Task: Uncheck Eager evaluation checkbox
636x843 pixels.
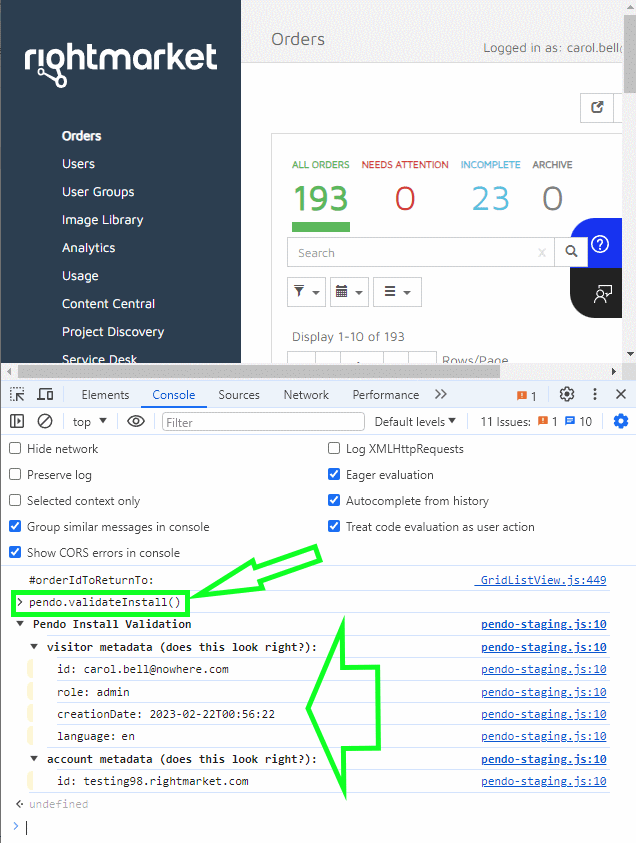Action: tap(335, 475)
